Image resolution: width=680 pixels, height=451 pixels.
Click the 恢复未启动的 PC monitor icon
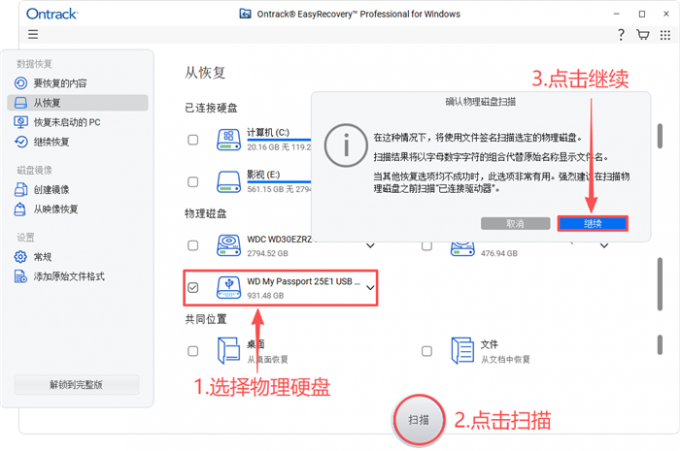pos(20,122)
